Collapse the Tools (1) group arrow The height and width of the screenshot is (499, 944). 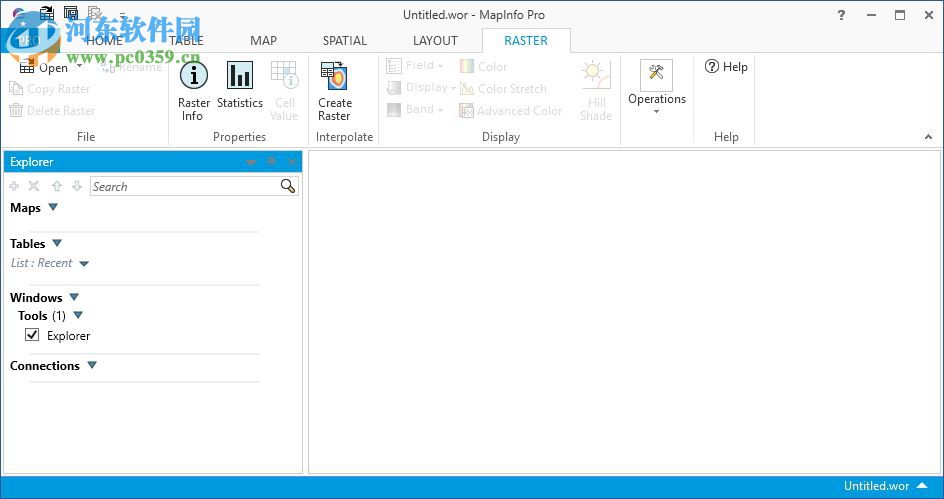78,315
